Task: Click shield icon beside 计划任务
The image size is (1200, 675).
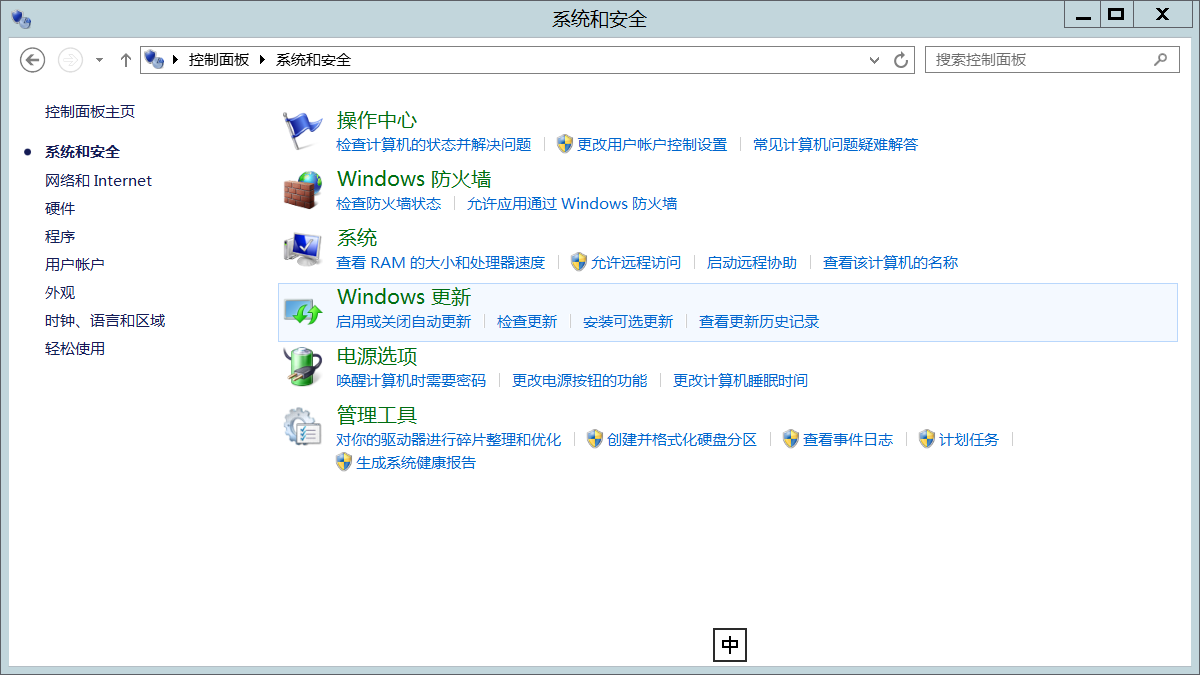Action: click(927, 439)
